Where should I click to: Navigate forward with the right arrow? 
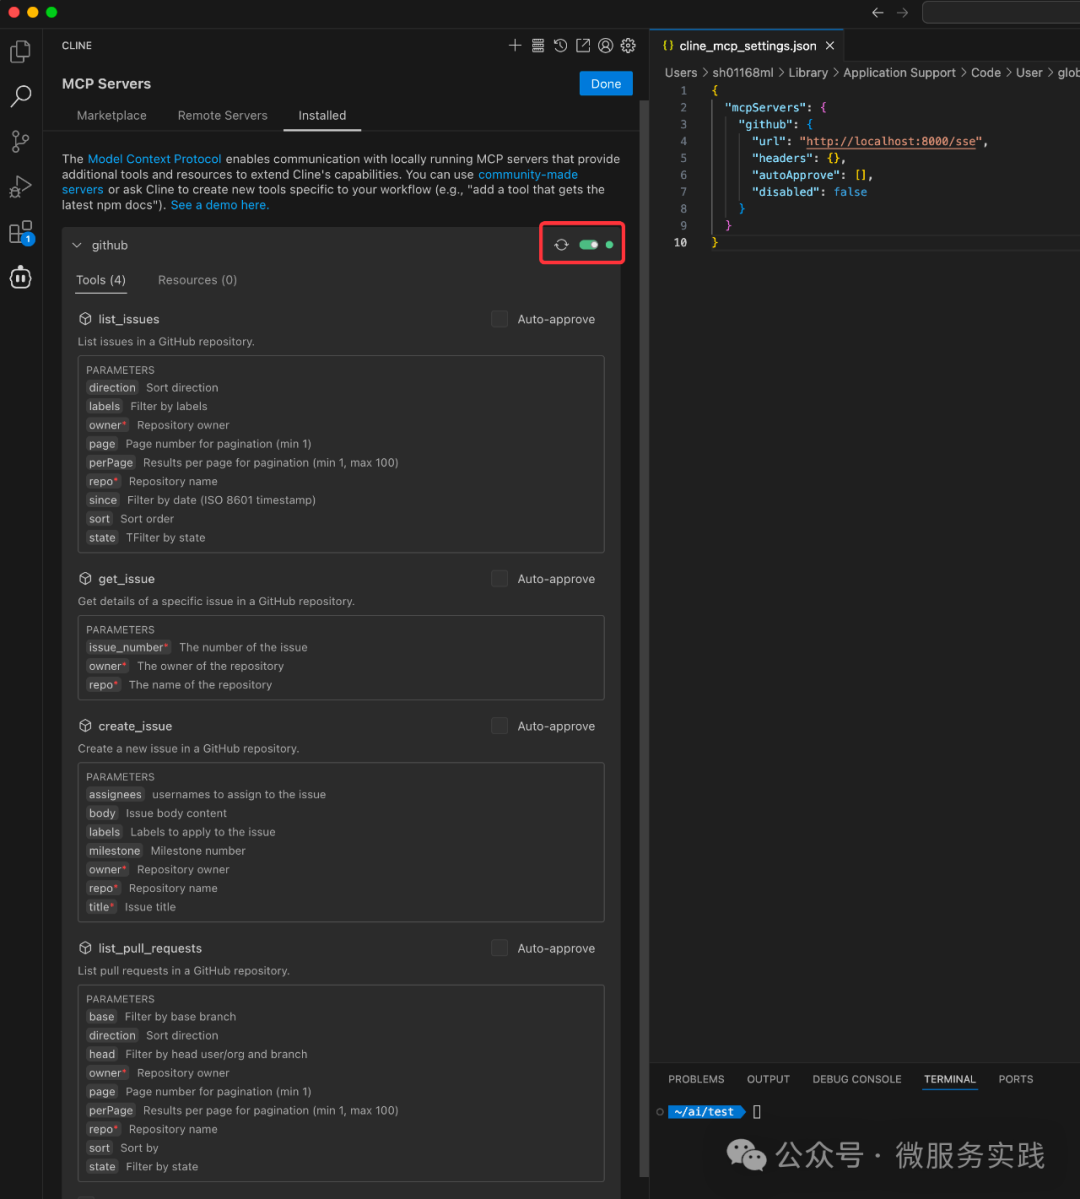click(903, 12)
